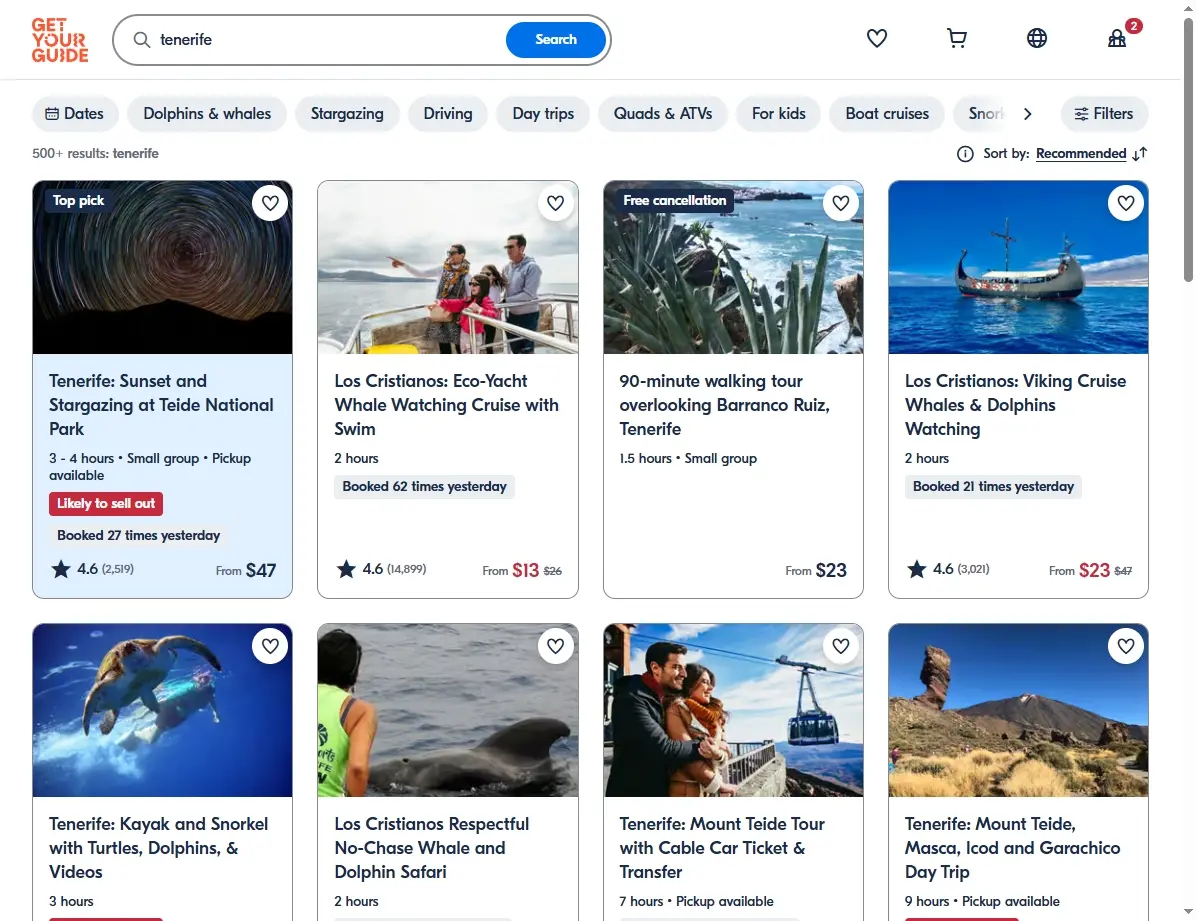1196x921 pixels.
Task: Open Eco-Yacht Whale Watching Cruise title
Action: [446, 405]
